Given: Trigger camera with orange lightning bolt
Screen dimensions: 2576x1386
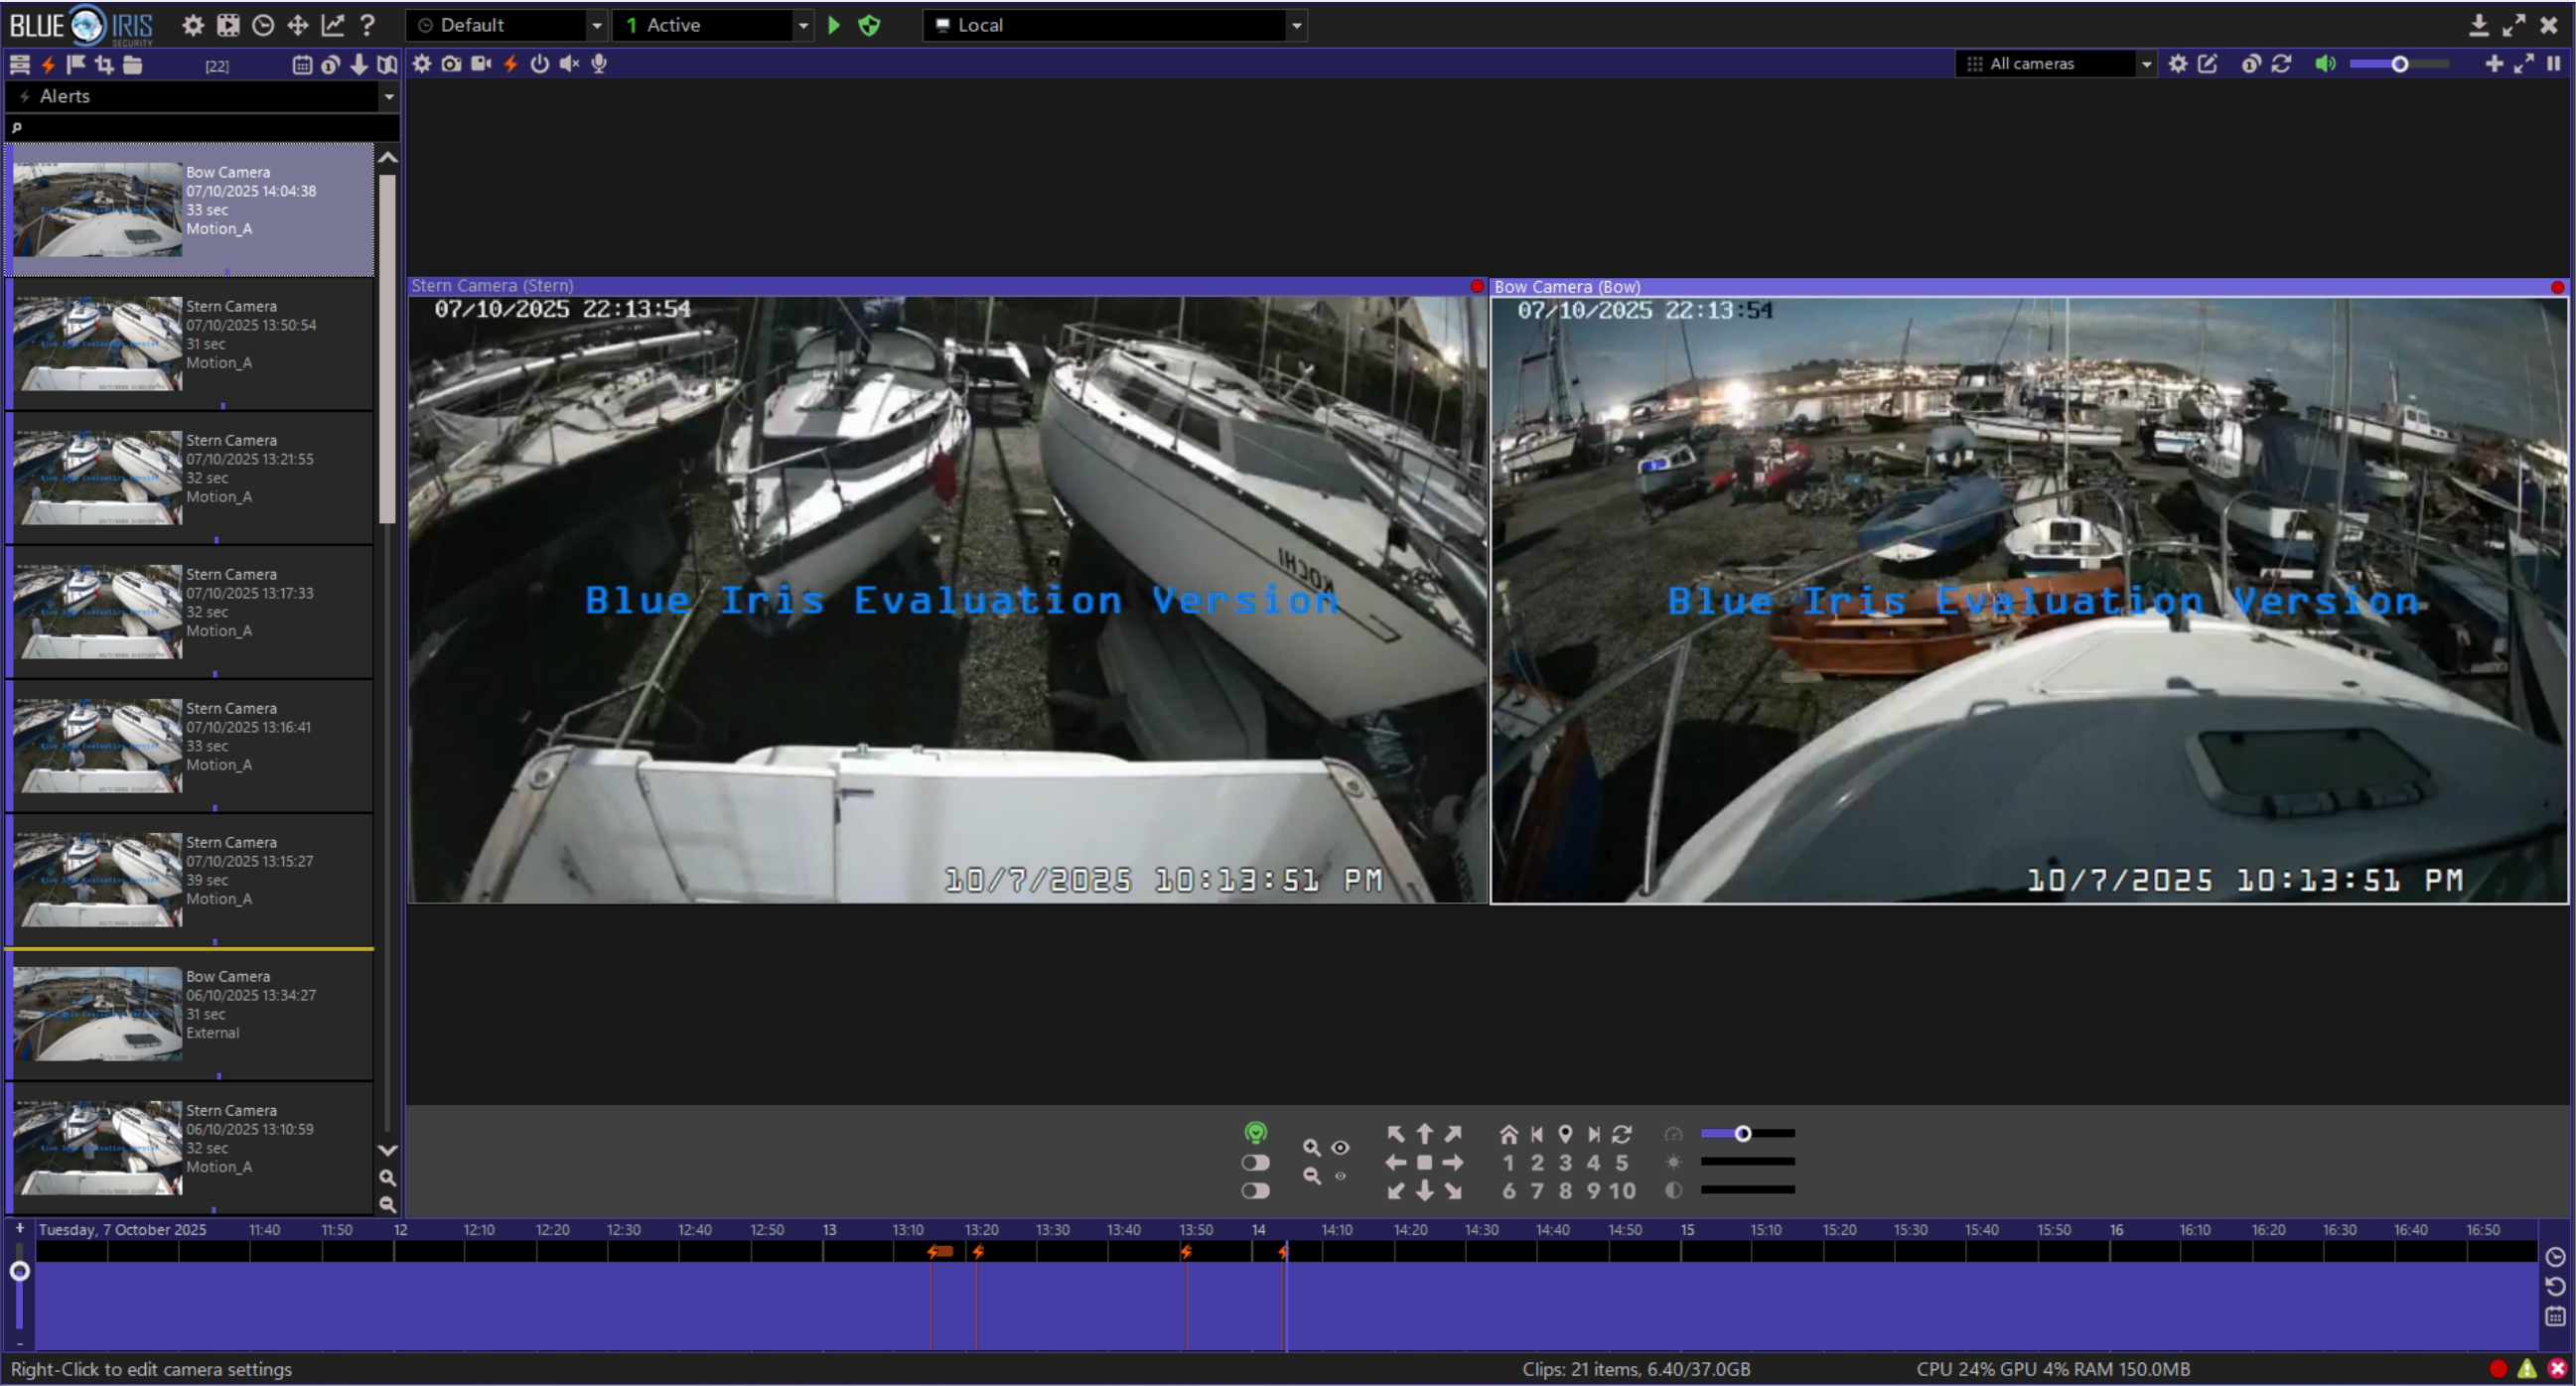Looking at the screenshot, I should click(510, 64).
